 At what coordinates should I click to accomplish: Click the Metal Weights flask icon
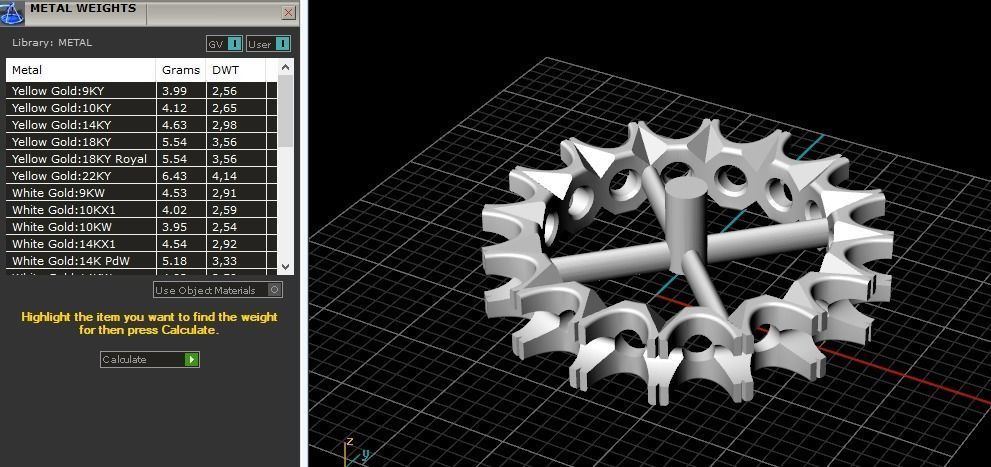tap(11, 13)
